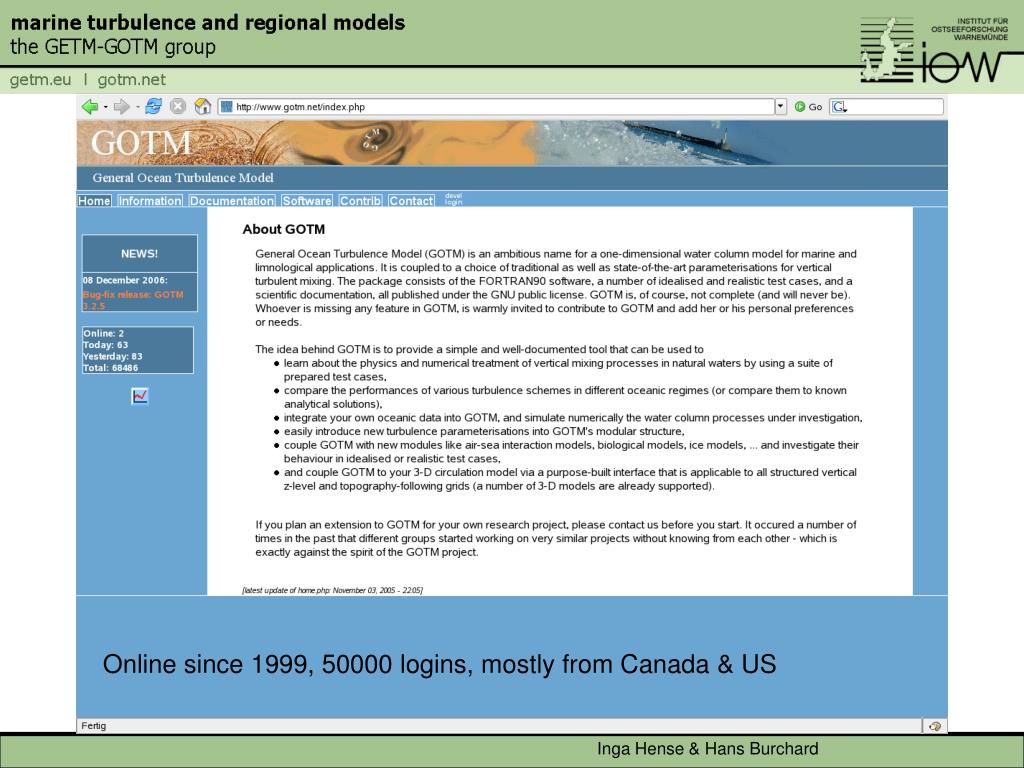
Task: Click the 'General Ocean Turbulence Model' subtitle
Action: pyautogui.click(x=183, y=178)
